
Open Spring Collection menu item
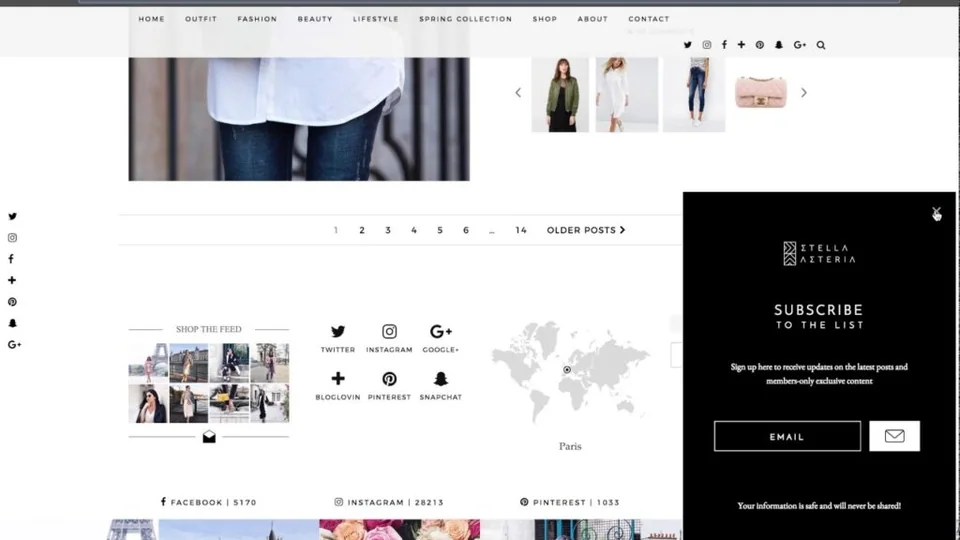coord(466,19)
